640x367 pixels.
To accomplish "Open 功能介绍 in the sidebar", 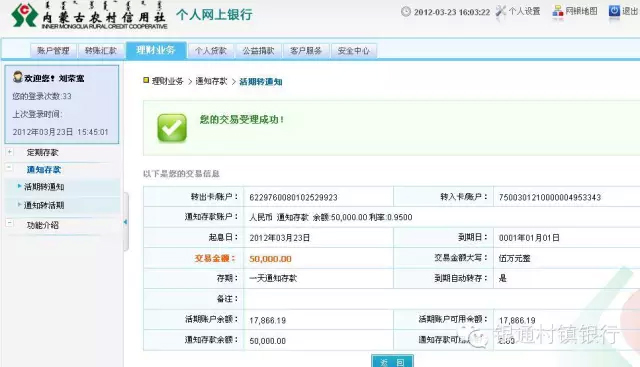I will click(42, 225).
